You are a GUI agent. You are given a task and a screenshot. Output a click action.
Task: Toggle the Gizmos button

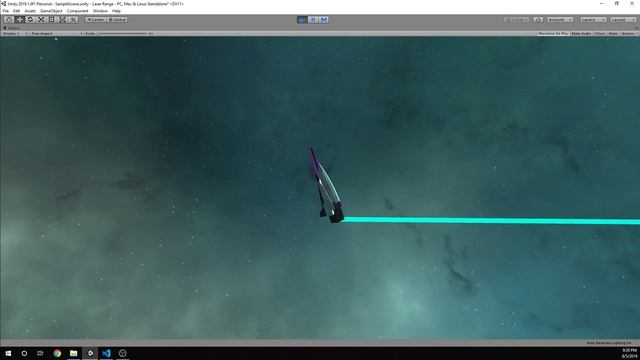pos(629,33)
